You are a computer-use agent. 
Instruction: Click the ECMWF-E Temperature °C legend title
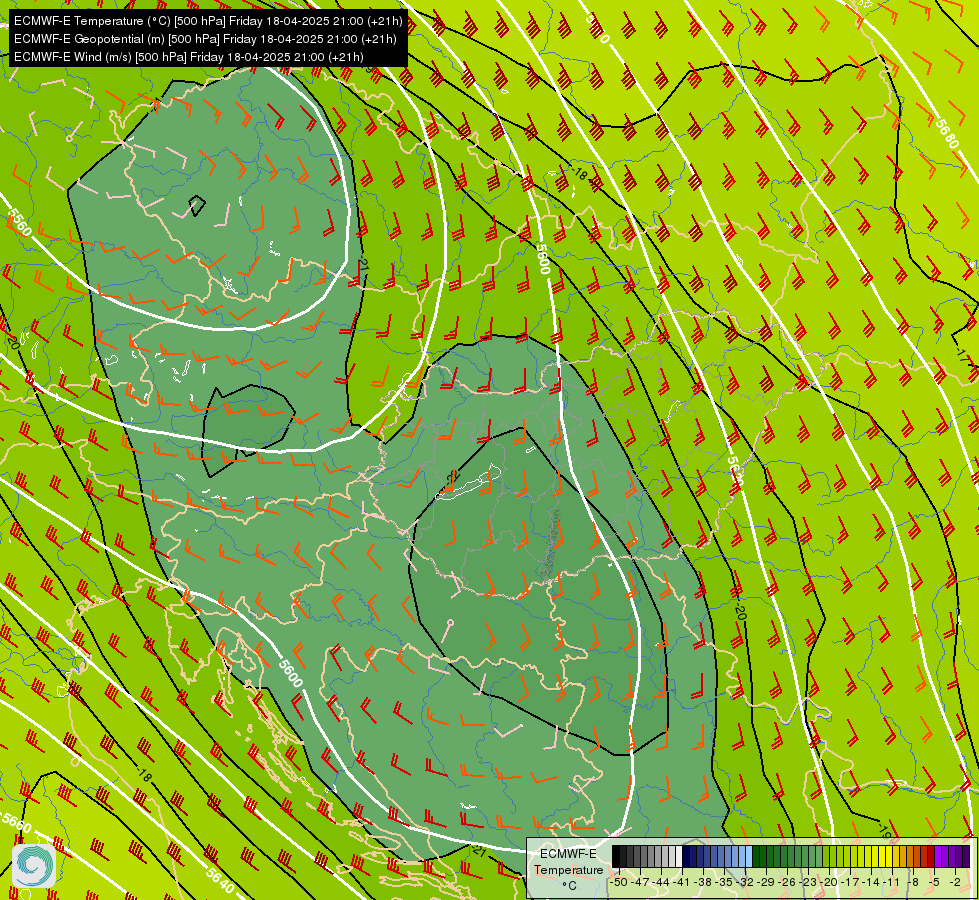[568, 869]
